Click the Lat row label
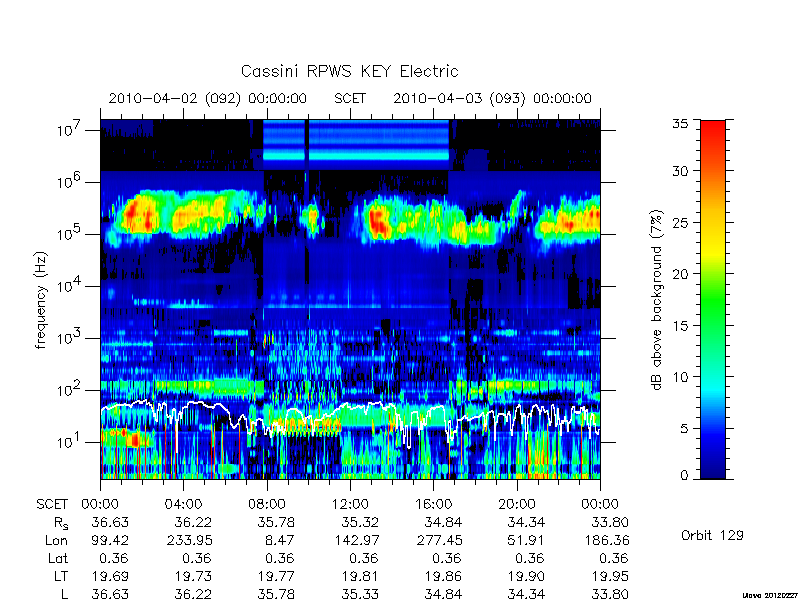 click(x=58, y=558)
